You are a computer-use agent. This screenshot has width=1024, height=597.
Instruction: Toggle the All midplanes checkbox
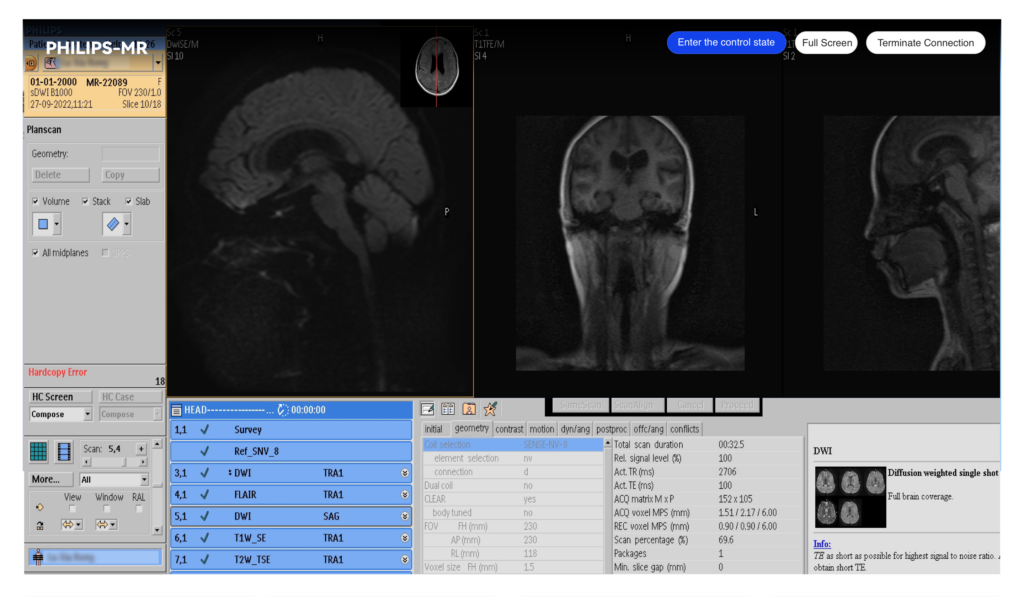point(35,253)
